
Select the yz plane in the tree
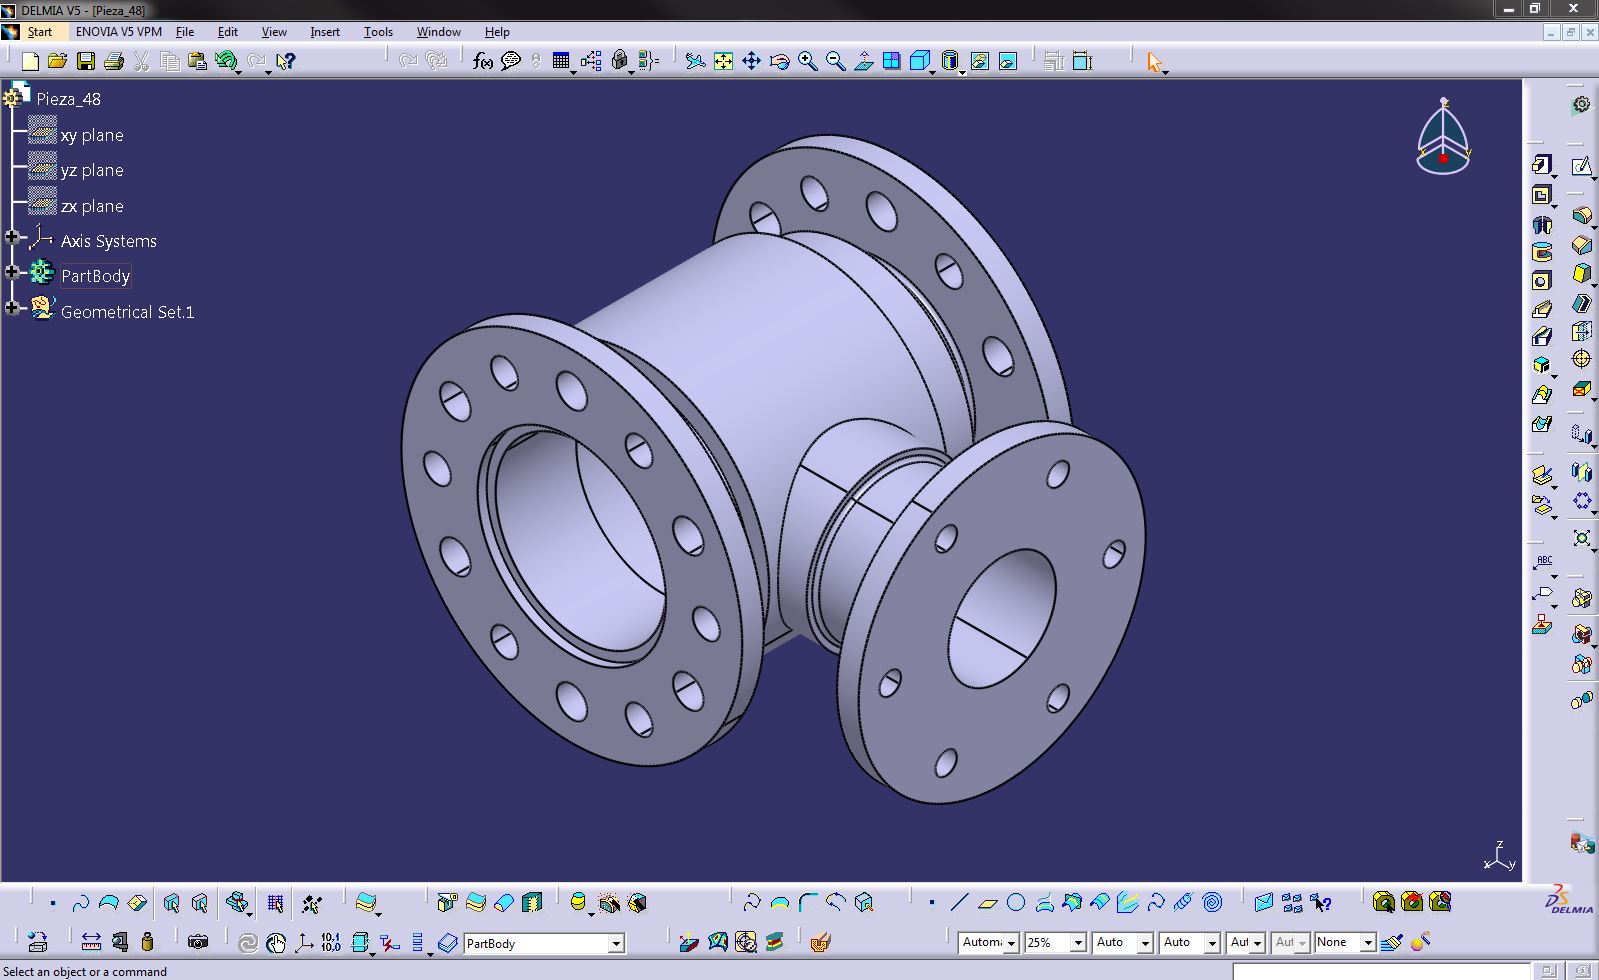click(x=92, y=170)
